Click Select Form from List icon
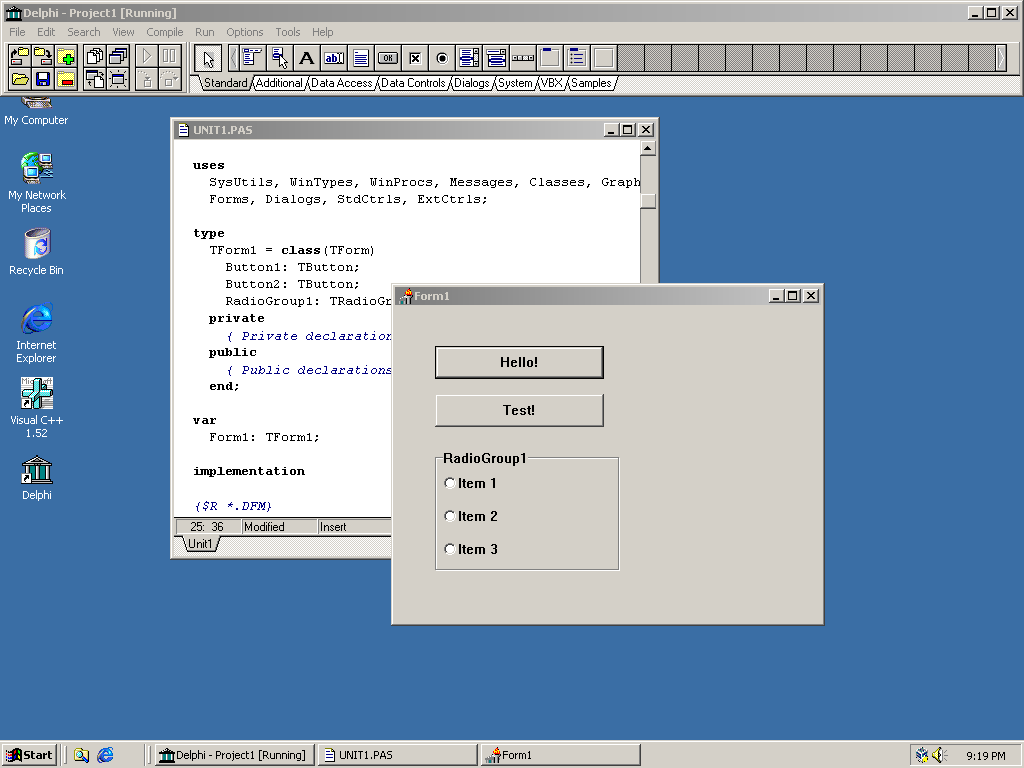Image resolution: width=1024 pixels, height=768 pixels. point(118,57)
